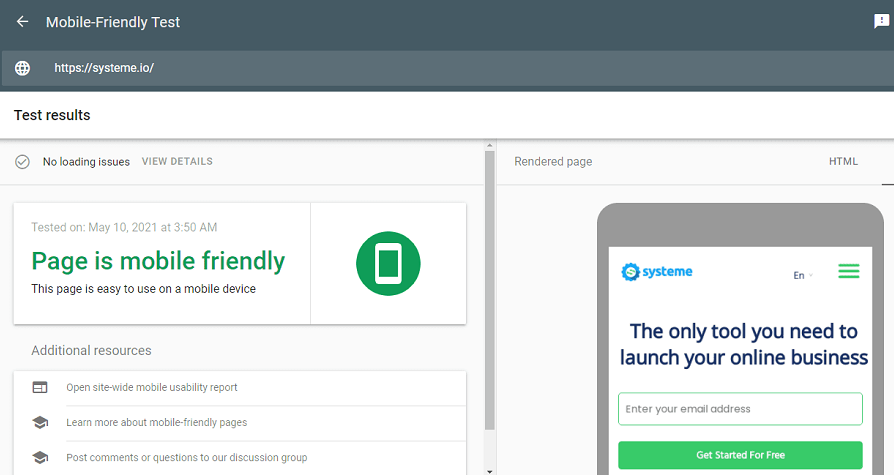Click the scrollbar down arrow
Screen dimensions: 894x475
click(x=489, y=469)
